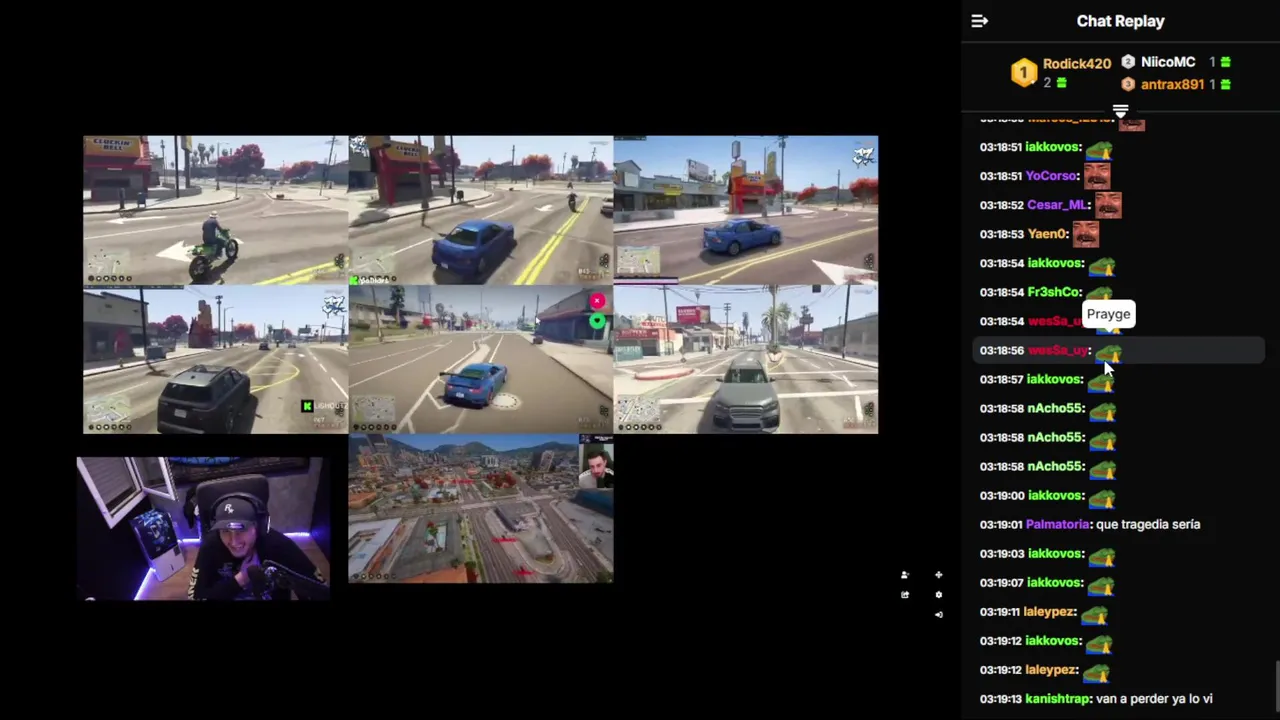Click the face emote posted by YoCorso
This screenshot has height=720, width=1280.
1097,177
